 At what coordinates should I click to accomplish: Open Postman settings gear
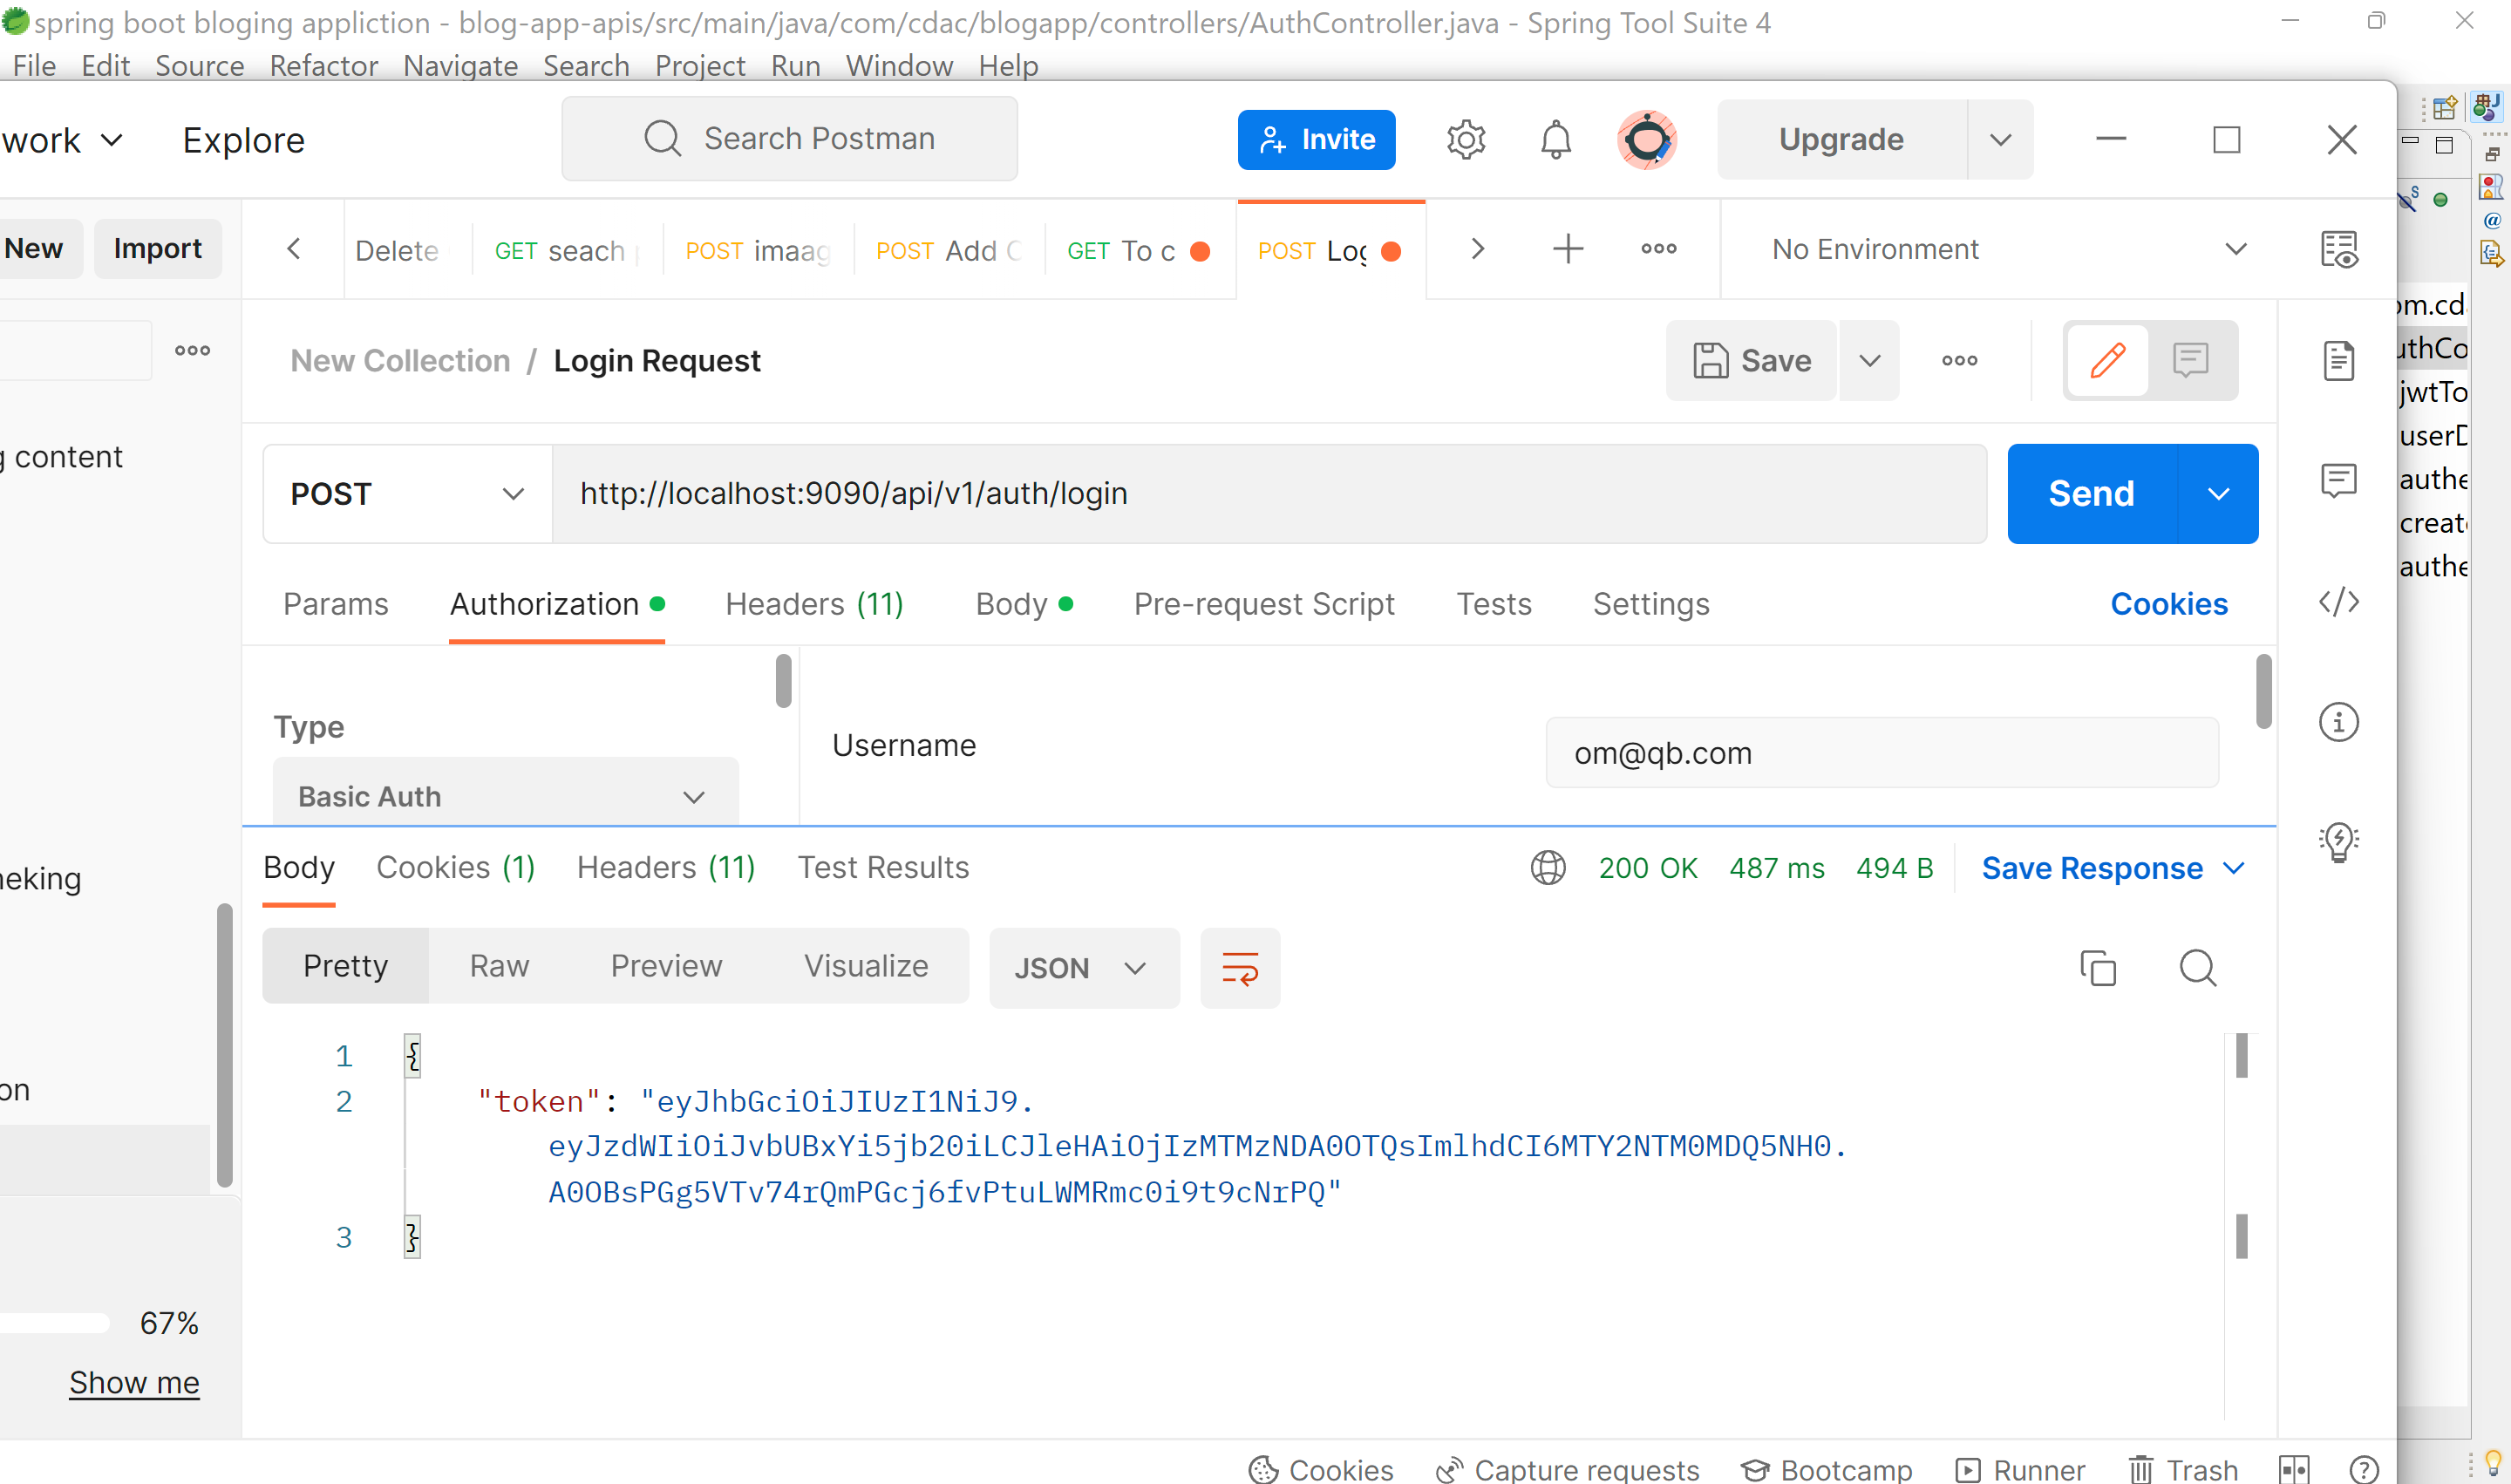click(1466, 139)
